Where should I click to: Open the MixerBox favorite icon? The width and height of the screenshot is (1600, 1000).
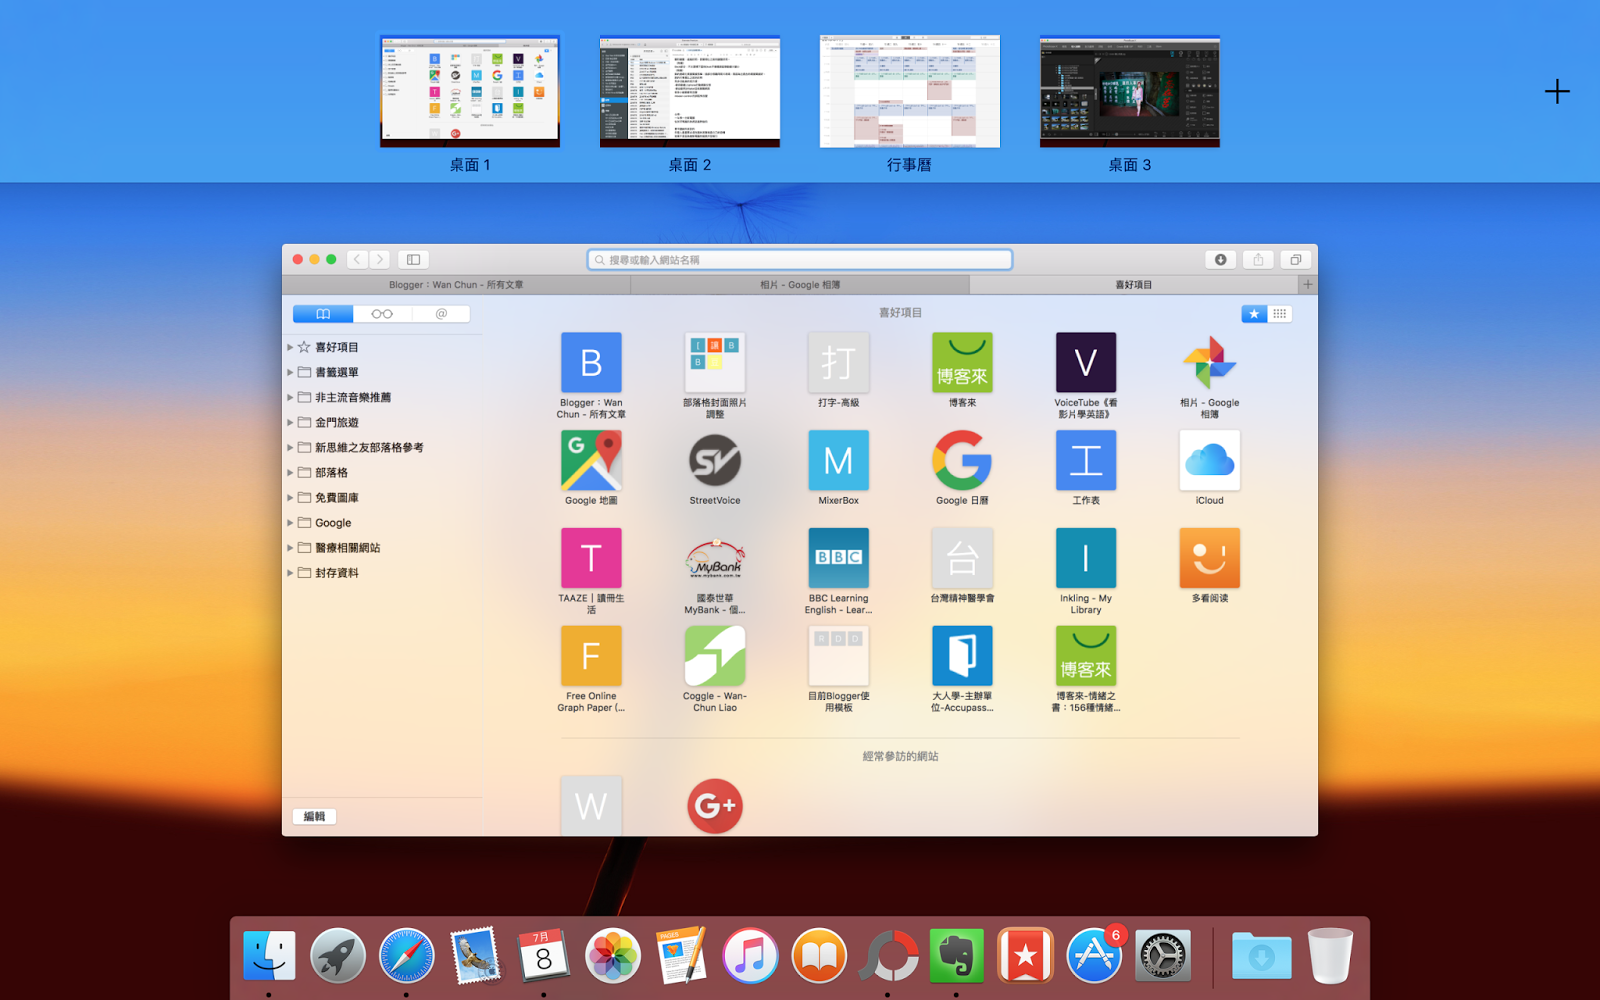click(x=838, y=460)
